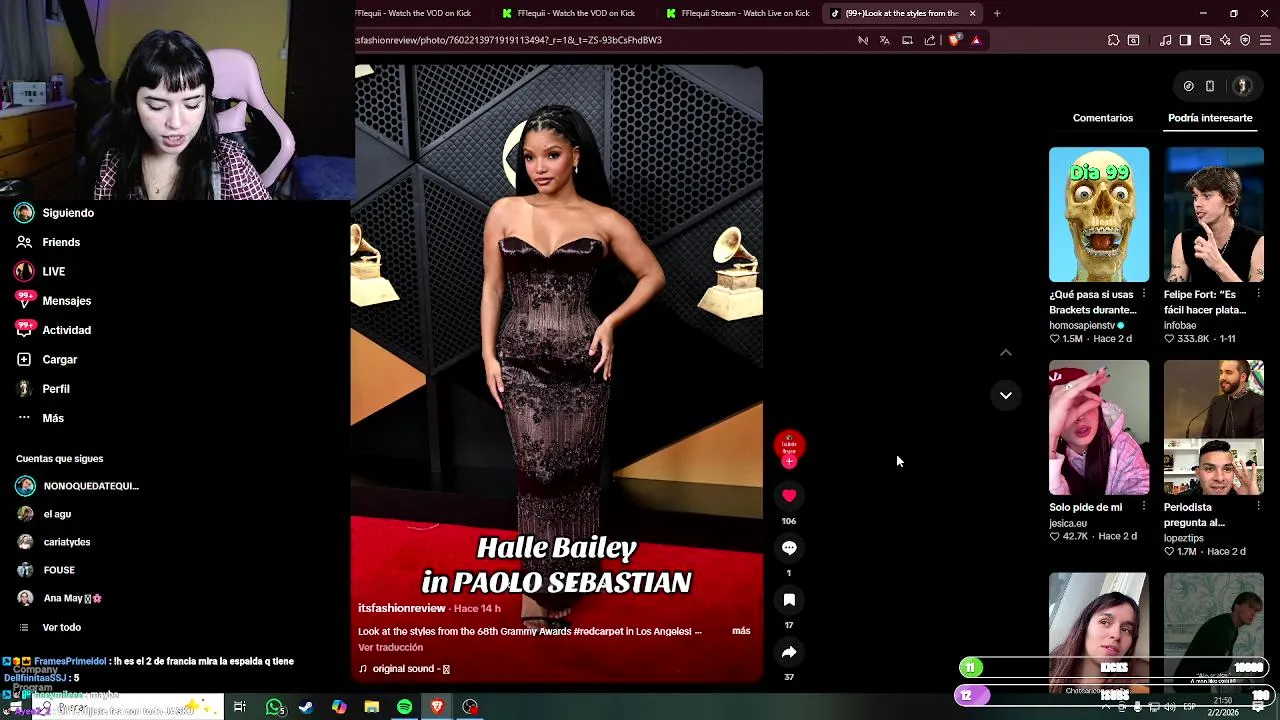
Task: Go to the previous post with up chevron
Action: (x=1006, y=353)
